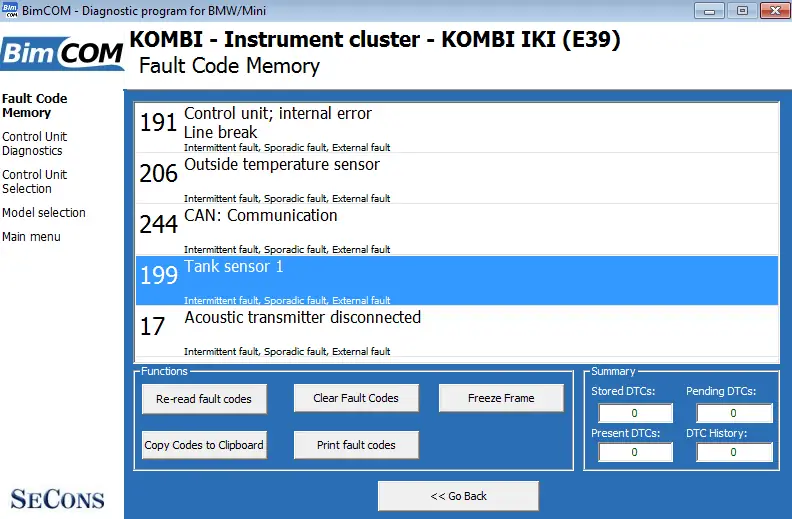Select fault 17 Acoustic transmitter disconnected
The image size is (792, 519).
point(457,332)
